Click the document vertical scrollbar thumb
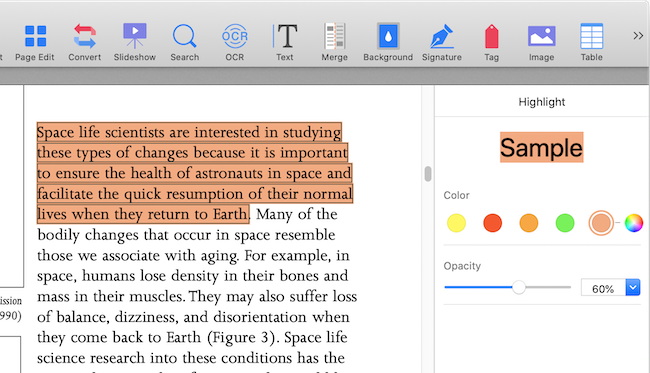650x373 pixels. pos(428,174)
